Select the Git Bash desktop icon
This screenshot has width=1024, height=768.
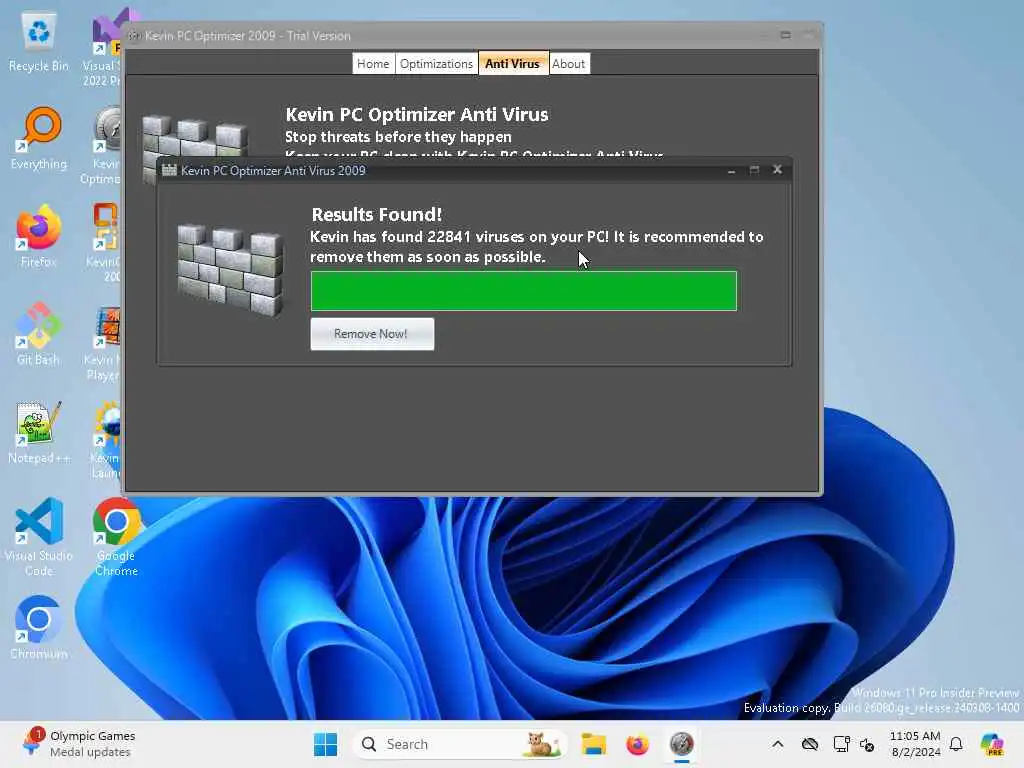(39, 334)
